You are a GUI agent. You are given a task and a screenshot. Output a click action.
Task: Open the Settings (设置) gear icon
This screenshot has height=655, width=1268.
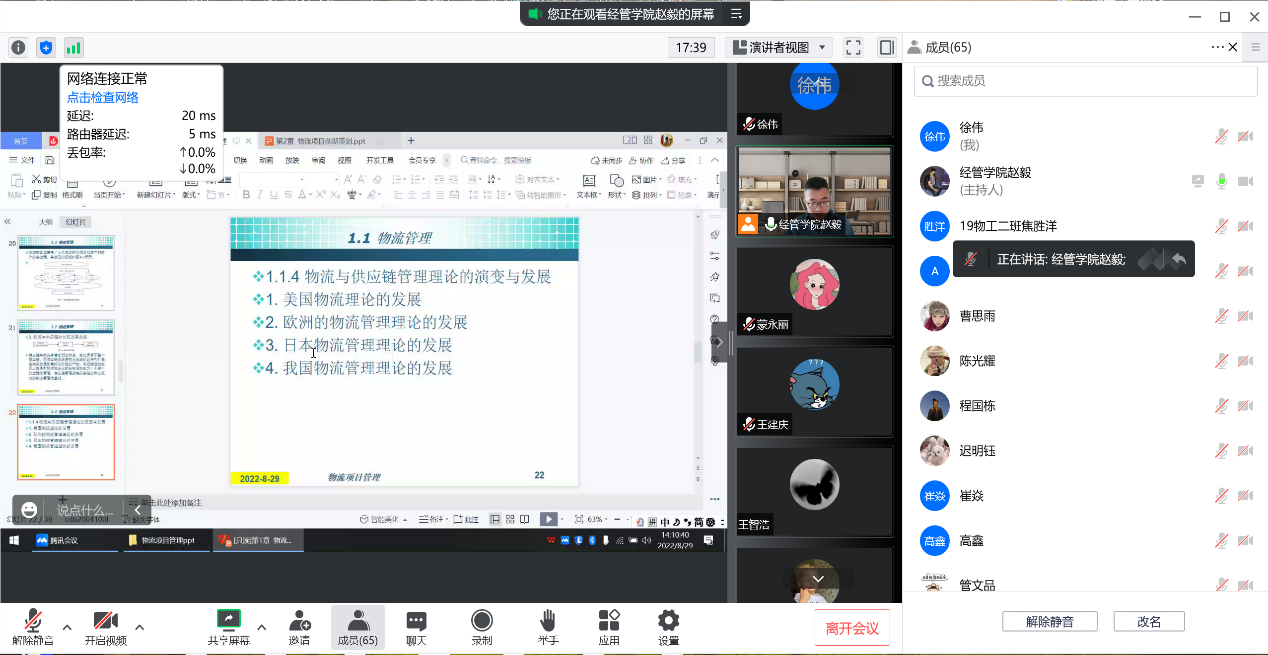click(x=669, y=627)
